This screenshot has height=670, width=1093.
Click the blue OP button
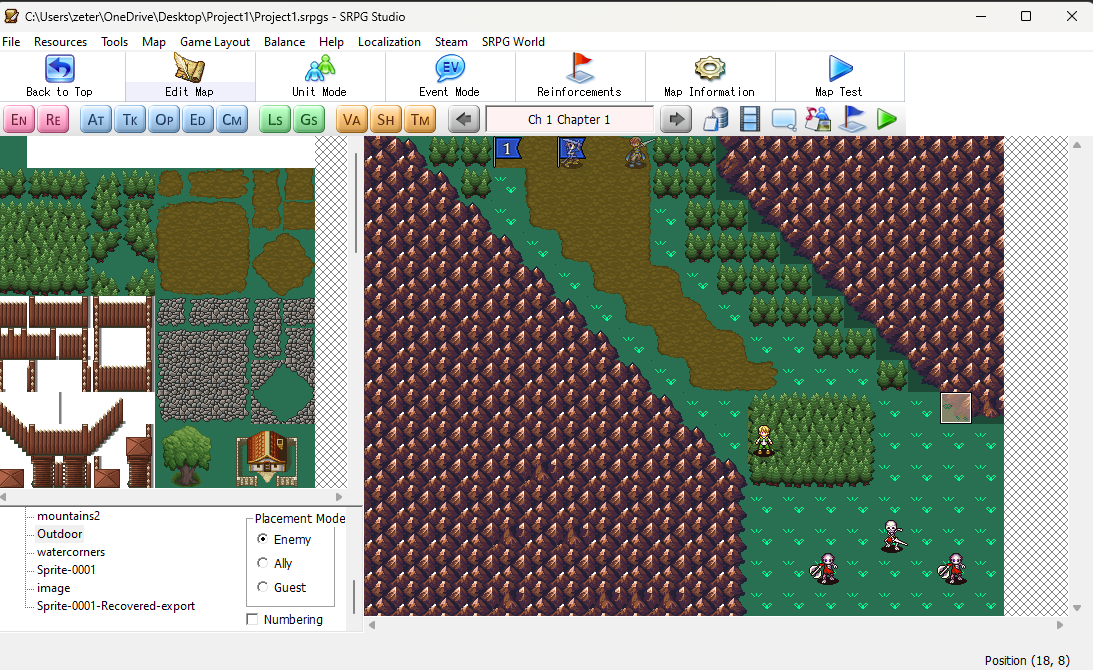click(165, 120)
